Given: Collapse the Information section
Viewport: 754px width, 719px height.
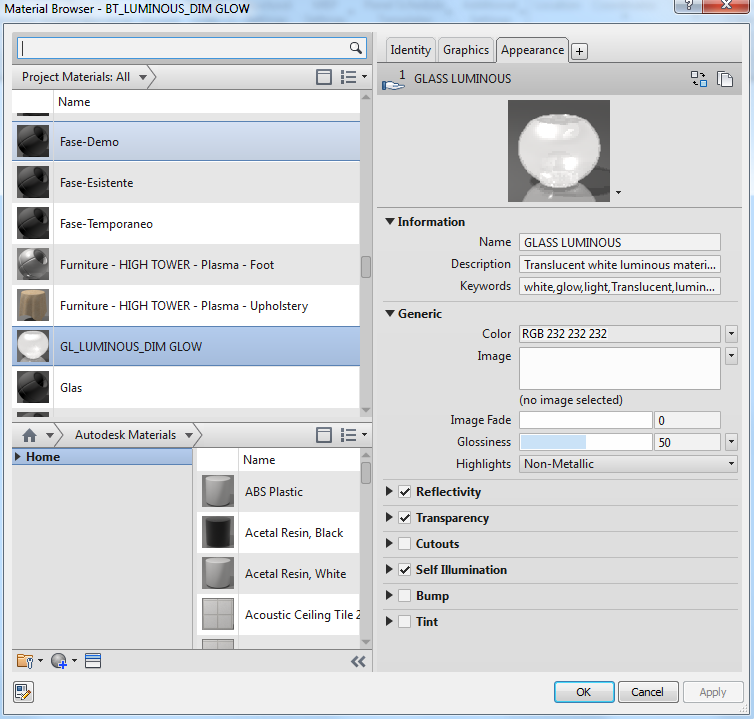Looking at the screenshot, I should (x=390, y=222).
